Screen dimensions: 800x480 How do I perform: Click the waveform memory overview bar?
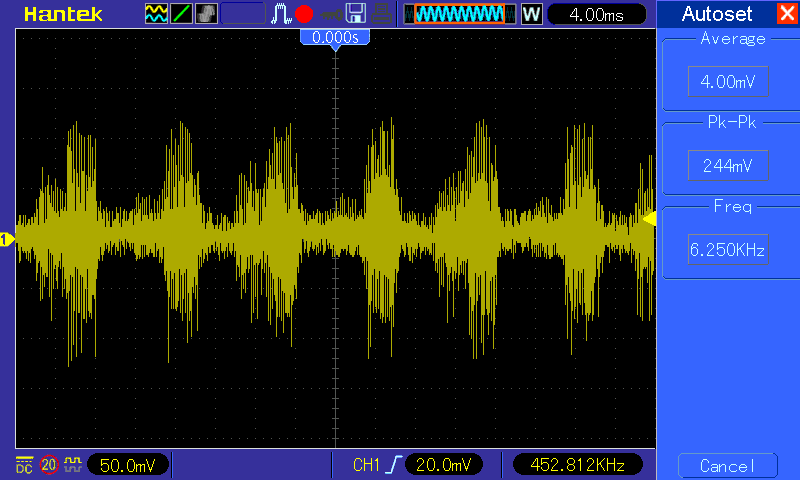coord(460,14)
